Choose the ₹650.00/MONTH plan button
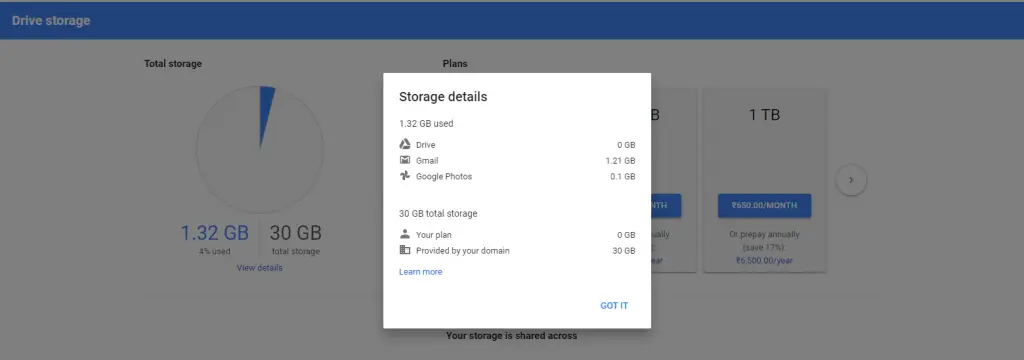The width and height of the screenshot is (1024, 360). click(x=764, y=205)
